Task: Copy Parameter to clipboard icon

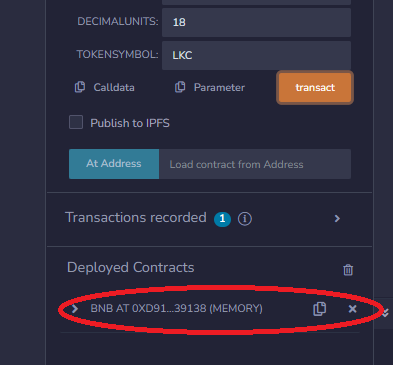Action: coord(180,87)
